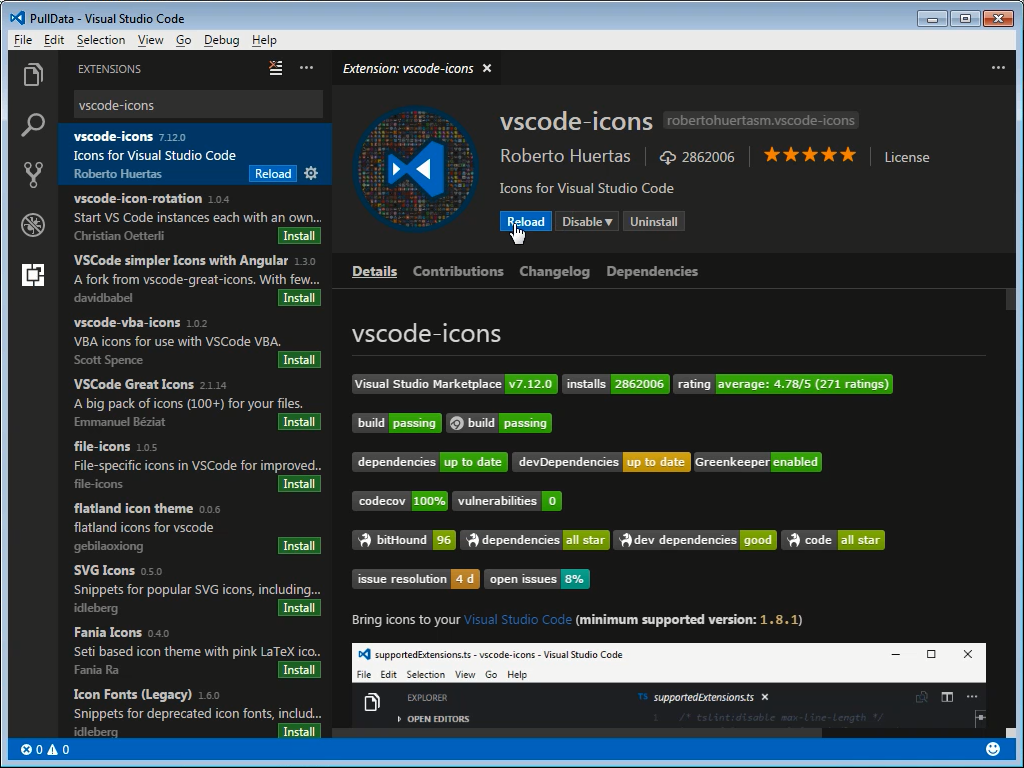
Task: Open the Extensions view icon
Action: (x=33, y=275)
